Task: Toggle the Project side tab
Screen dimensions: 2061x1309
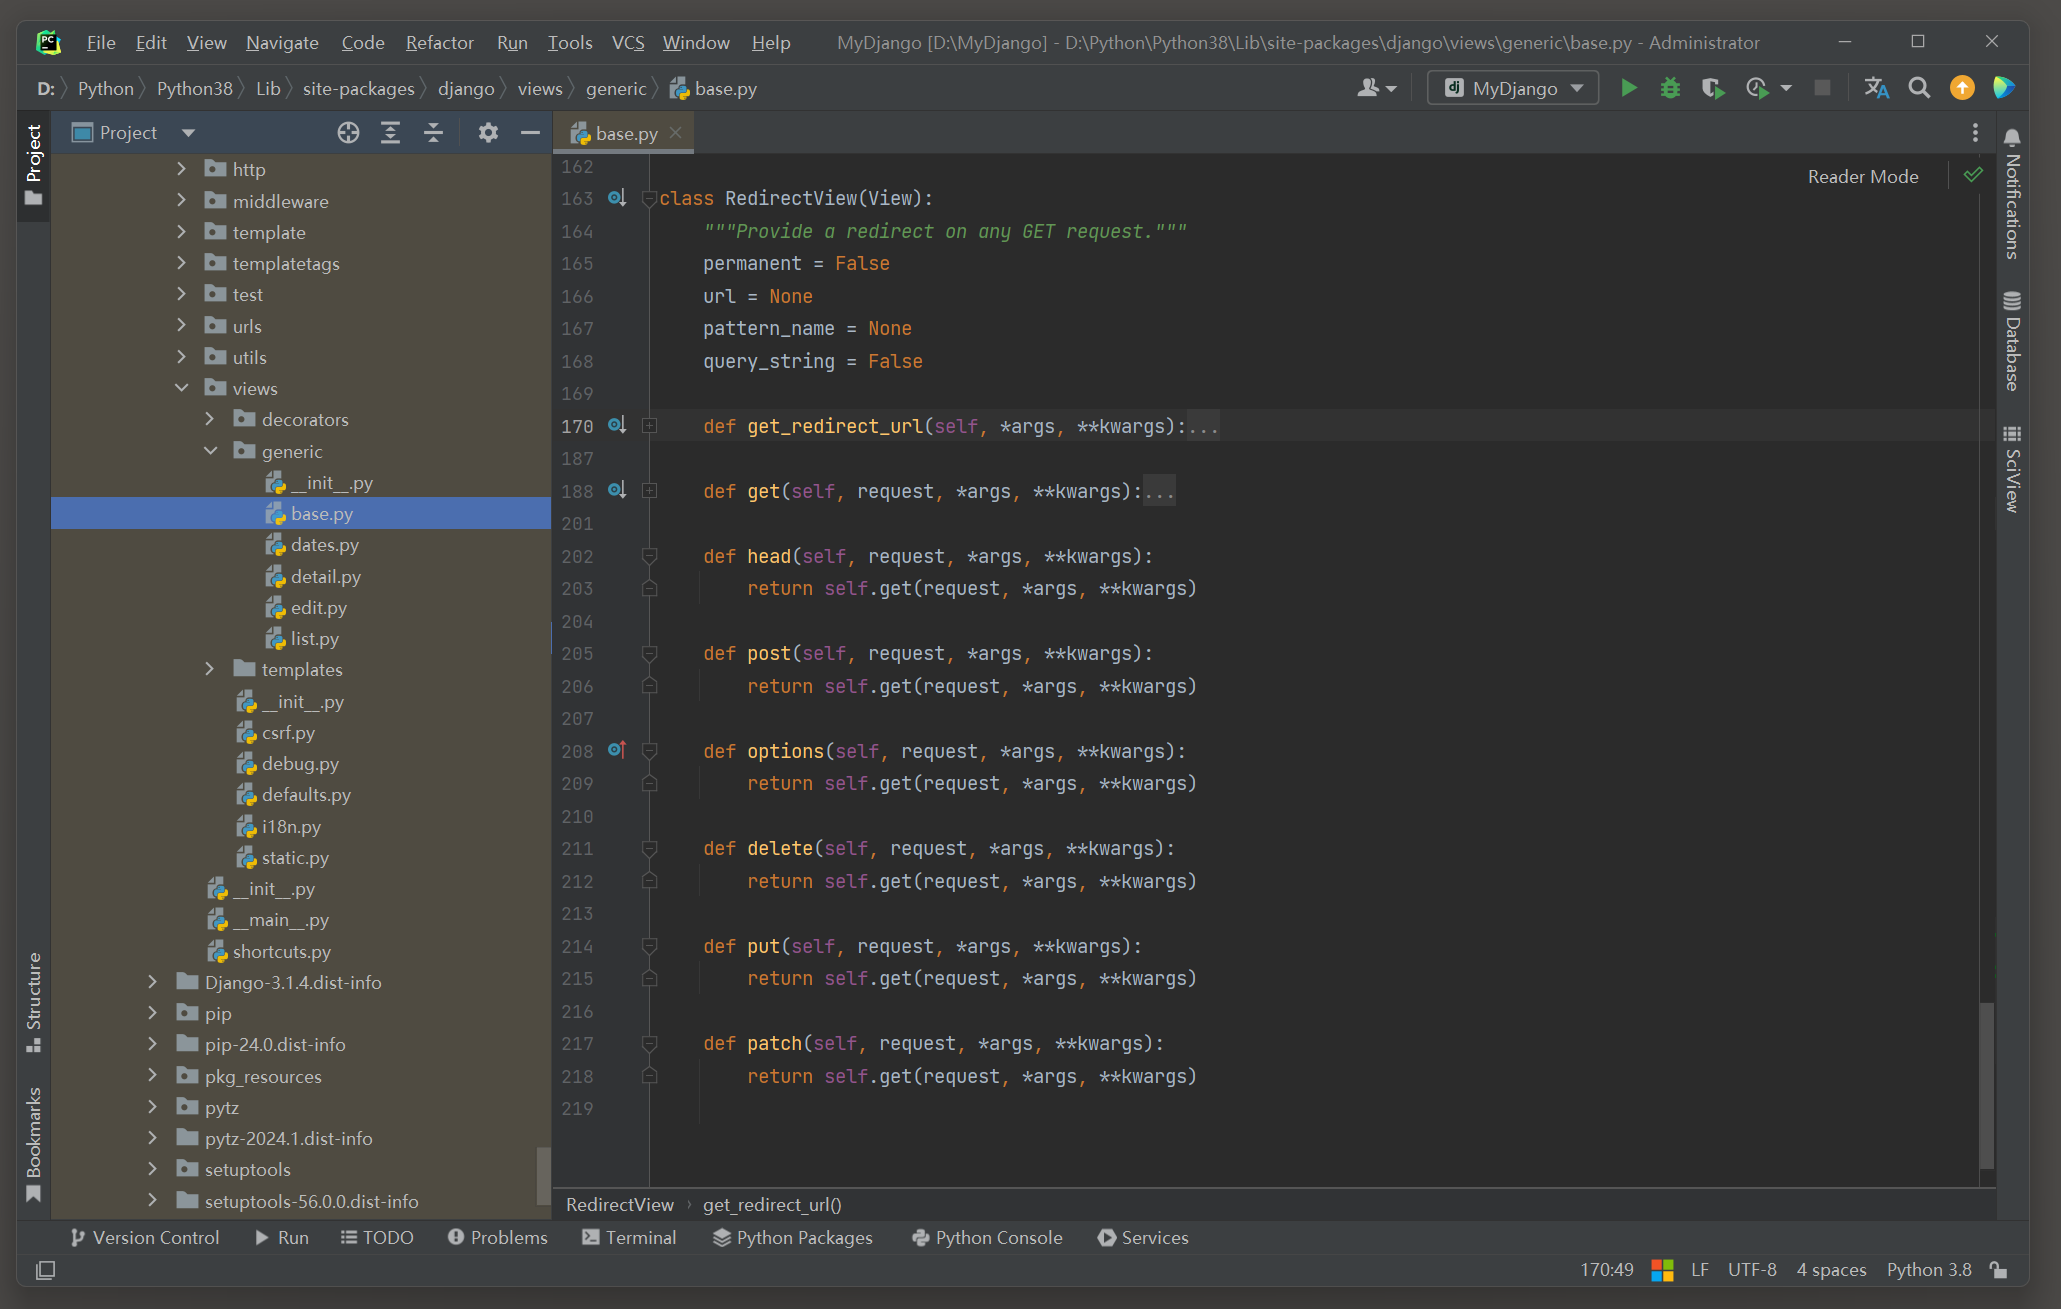Action: pyautogui.click(x=34, y=165)
